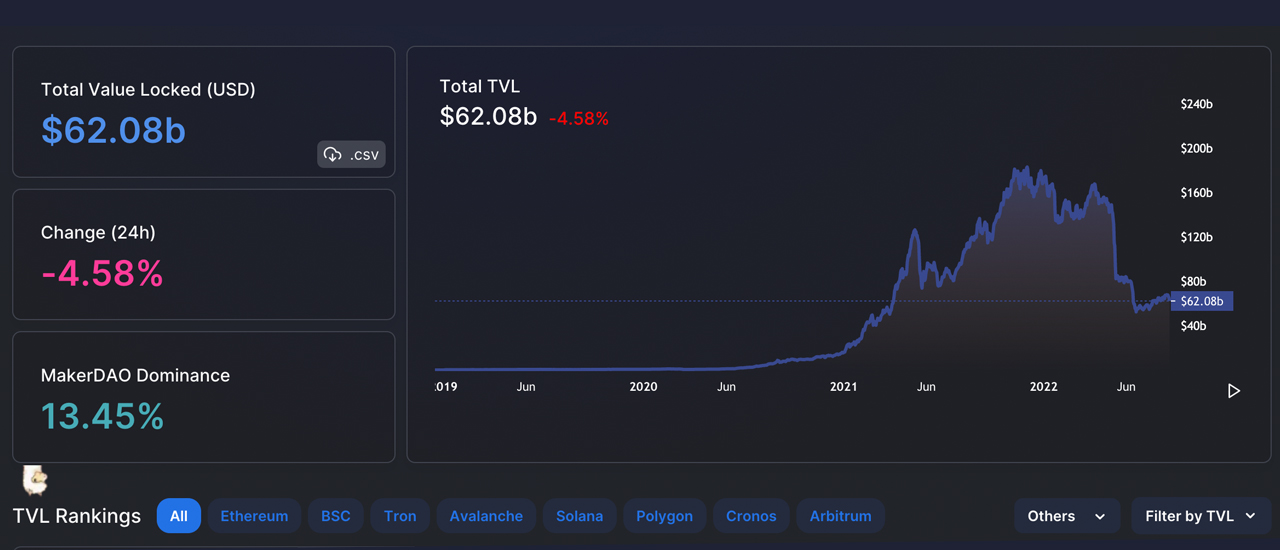Click the Change (24h) label
The image size is (1280, 550).
[x=98, y=232]
